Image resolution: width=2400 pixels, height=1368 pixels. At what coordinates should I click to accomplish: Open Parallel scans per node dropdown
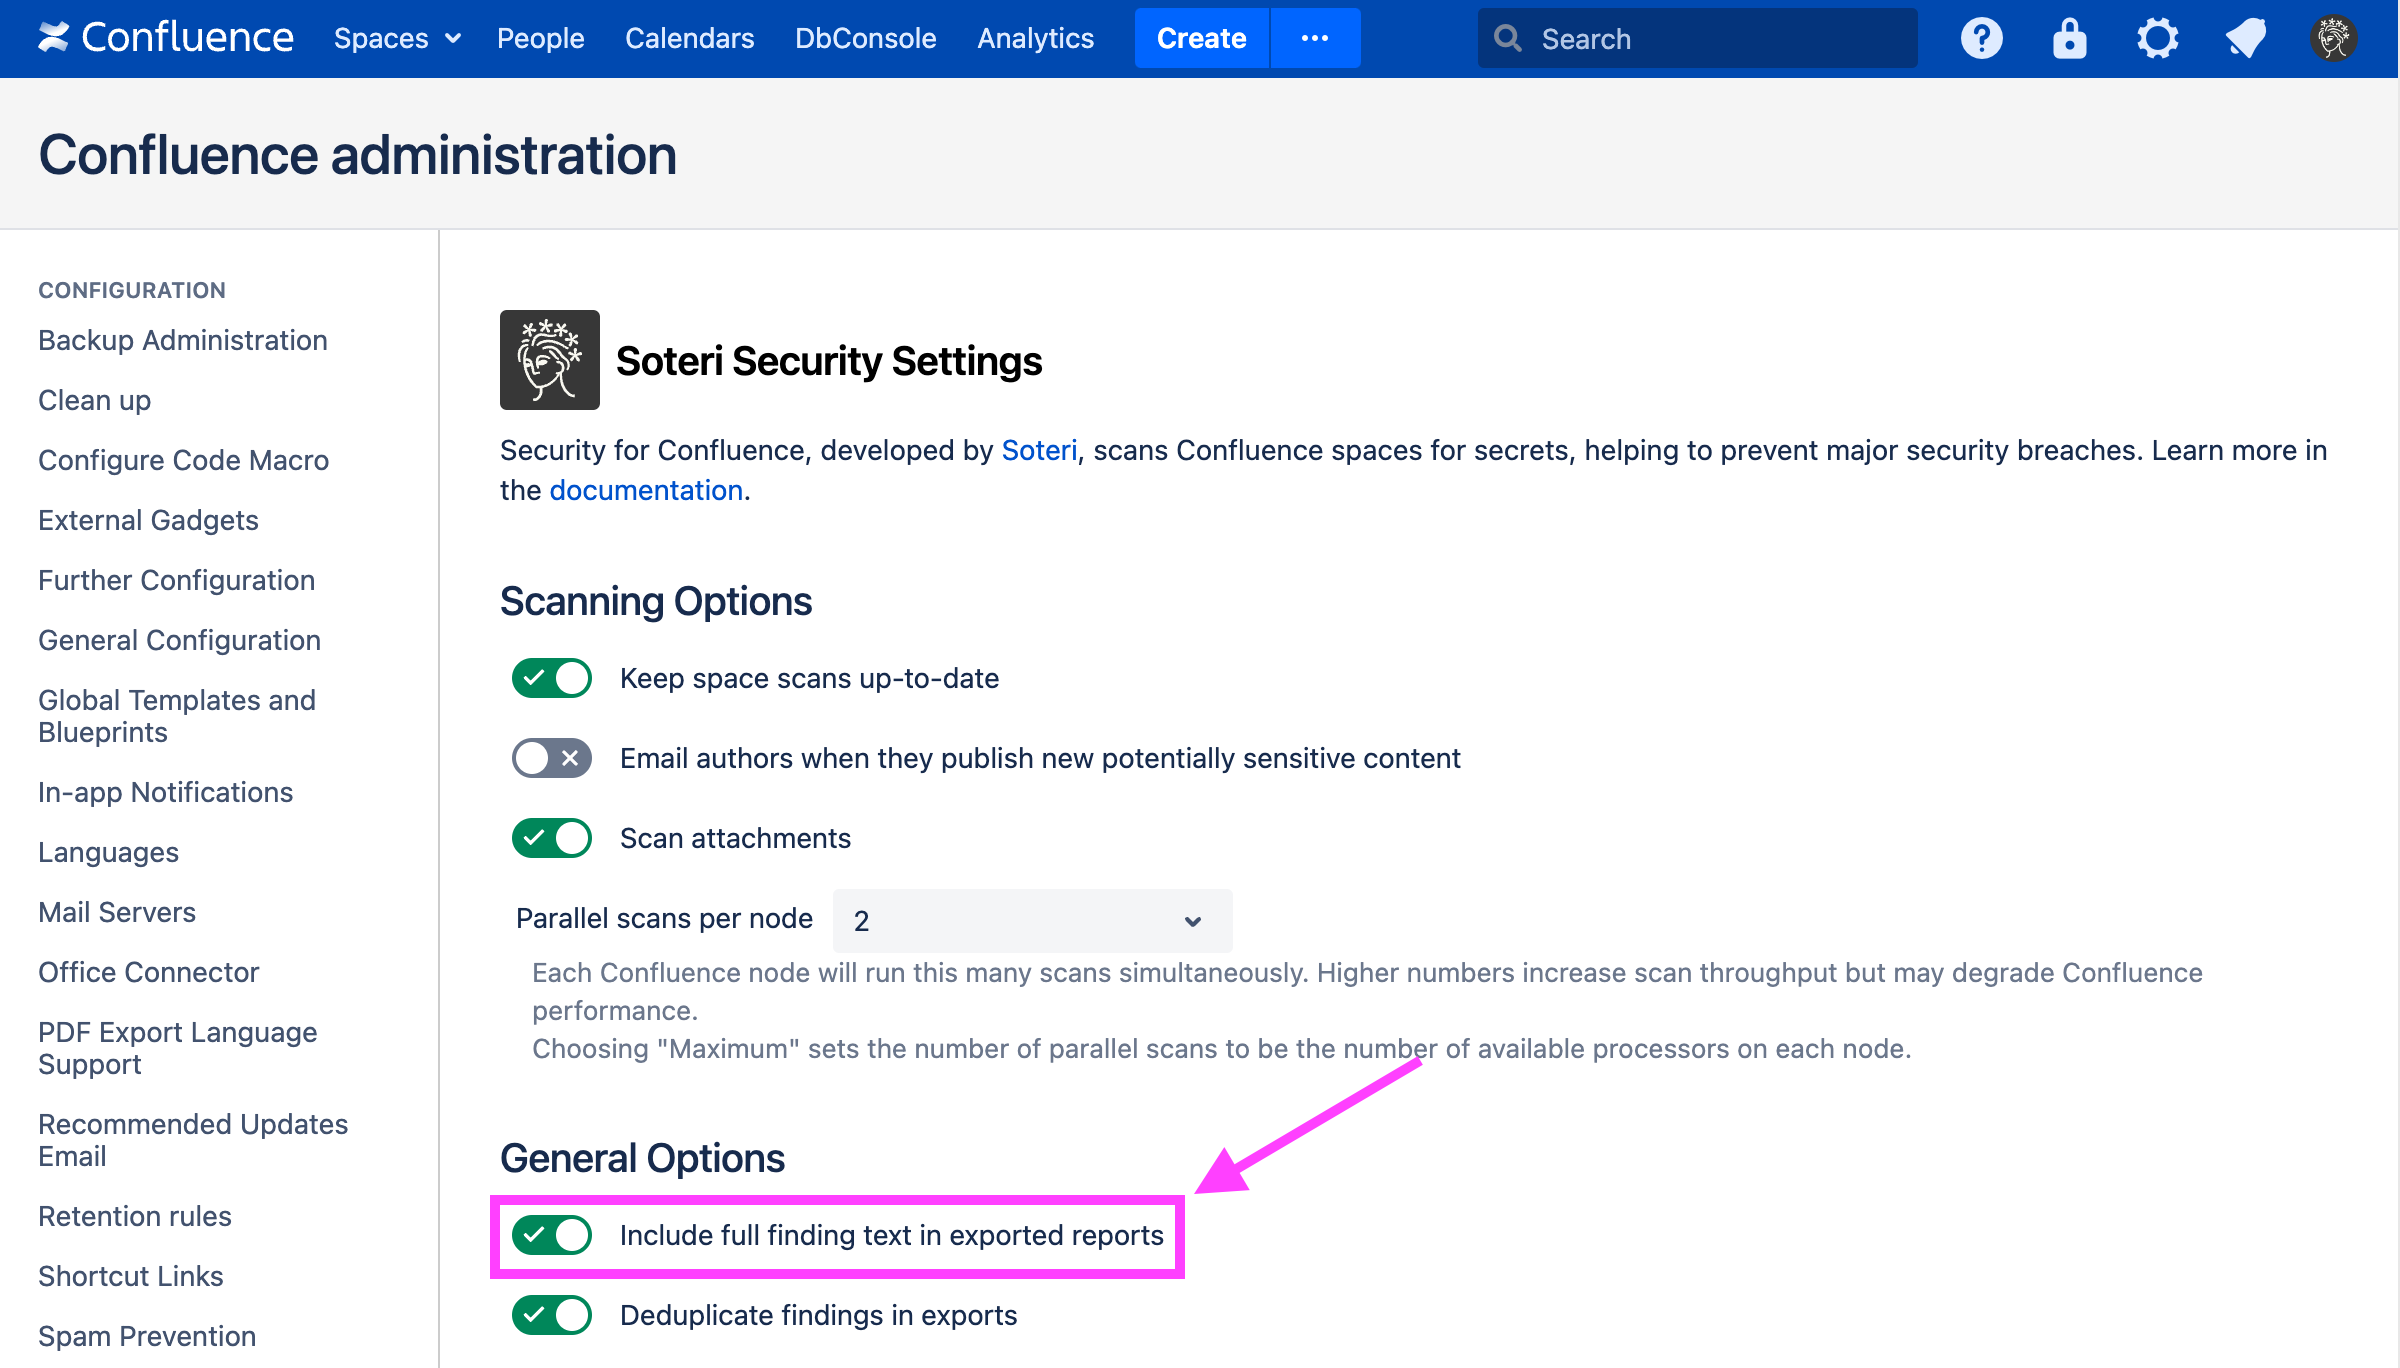1031,920
